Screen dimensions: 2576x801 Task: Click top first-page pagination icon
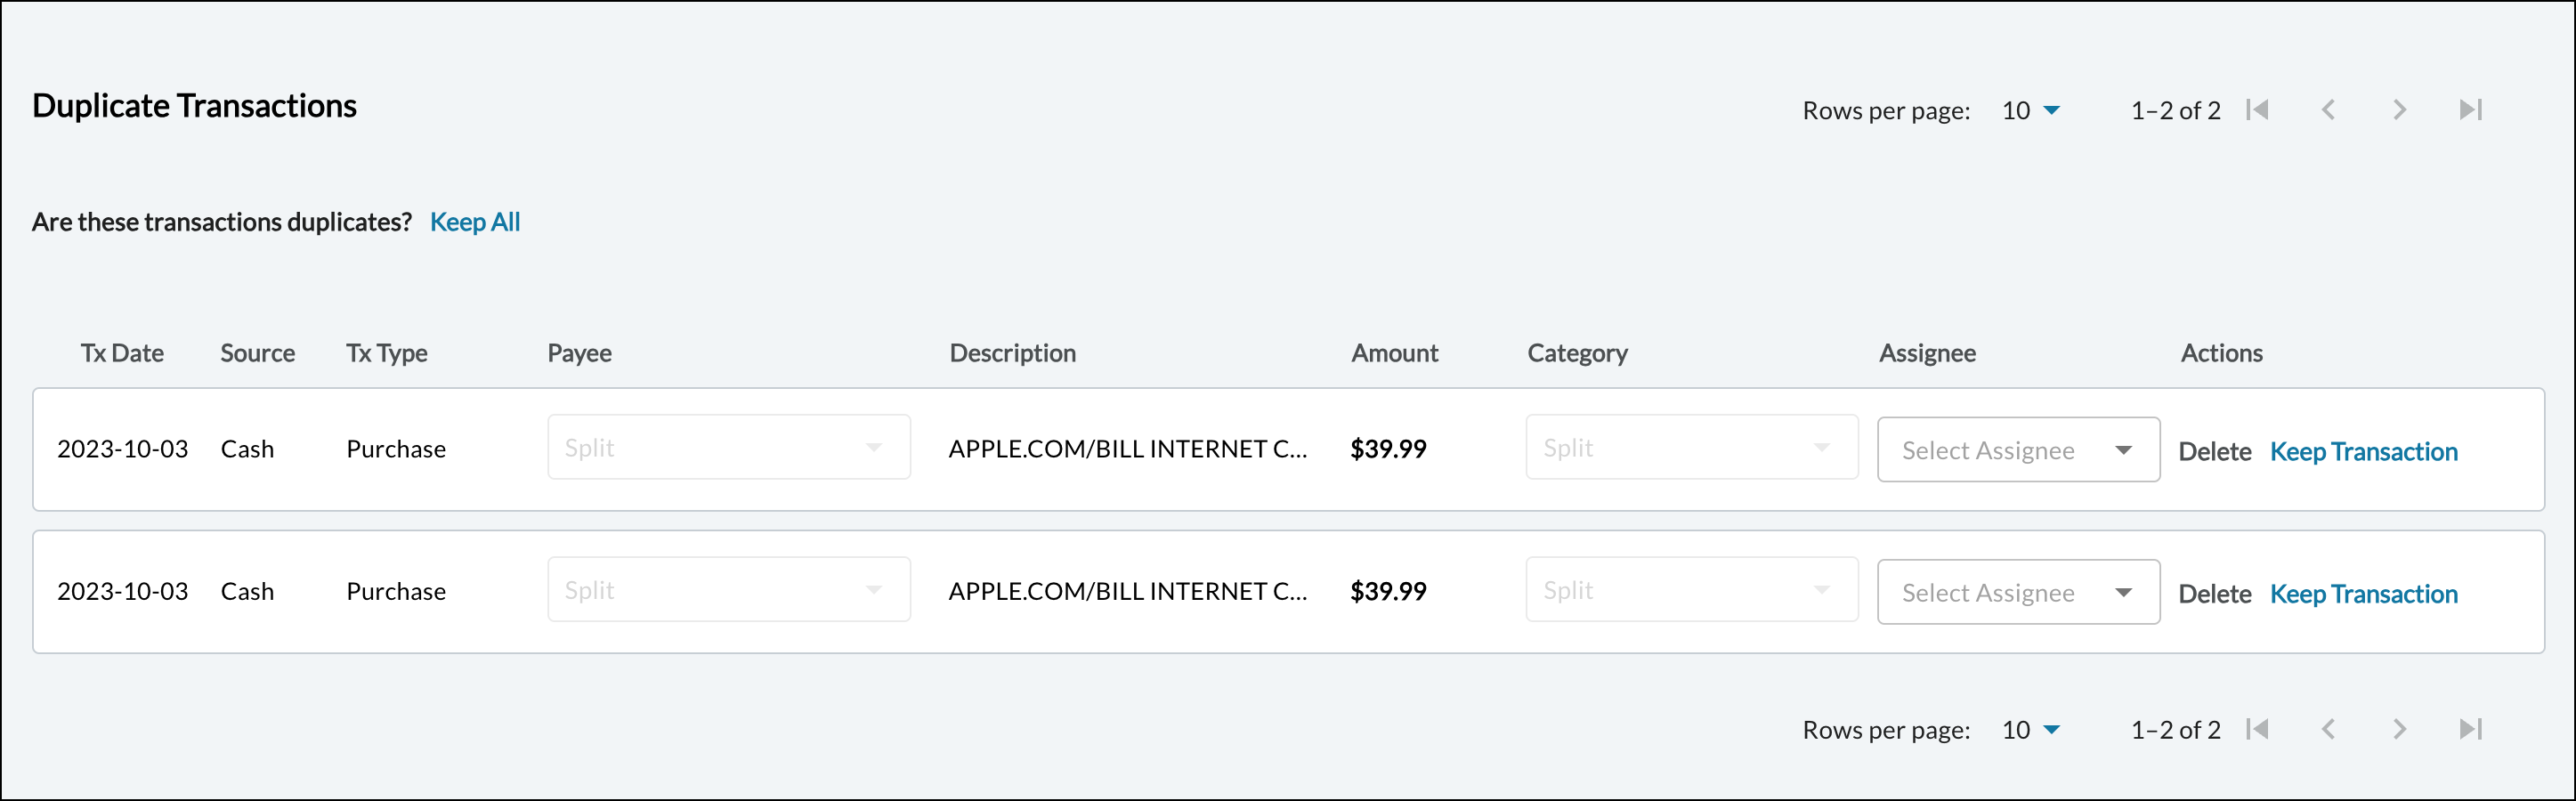click(x=2257, y=110)
